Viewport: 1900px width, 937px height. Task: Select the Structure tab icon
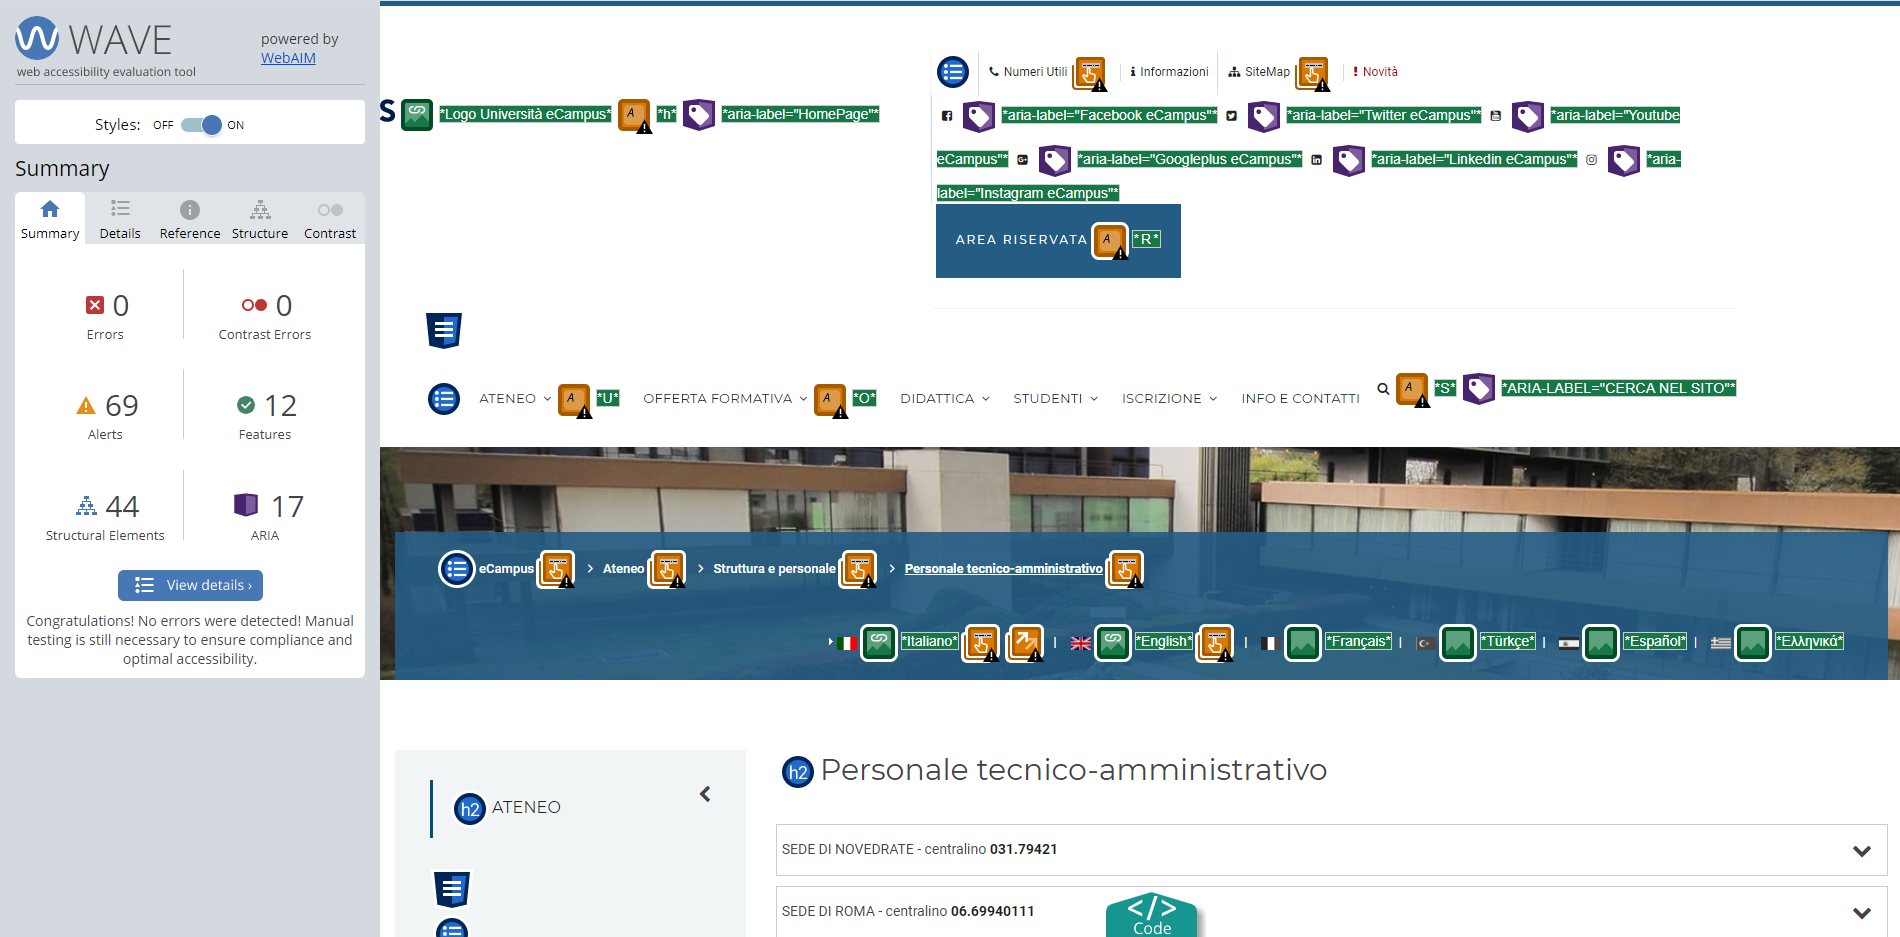tap(260, 209)
